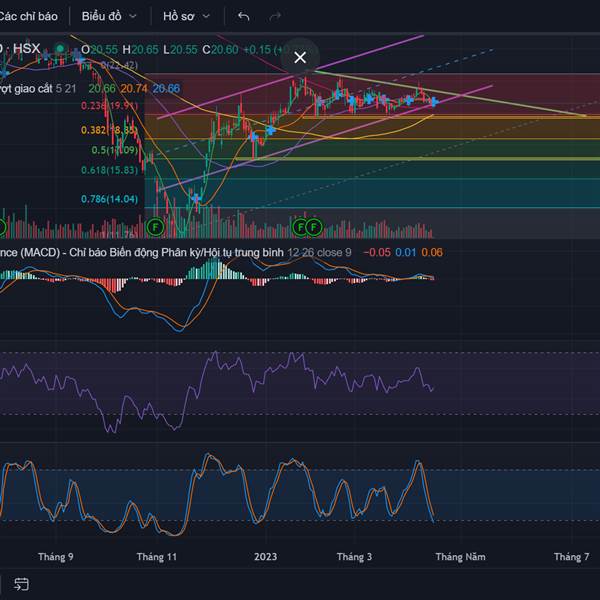Click the Tháng Năm time axis label

(461, 557)
